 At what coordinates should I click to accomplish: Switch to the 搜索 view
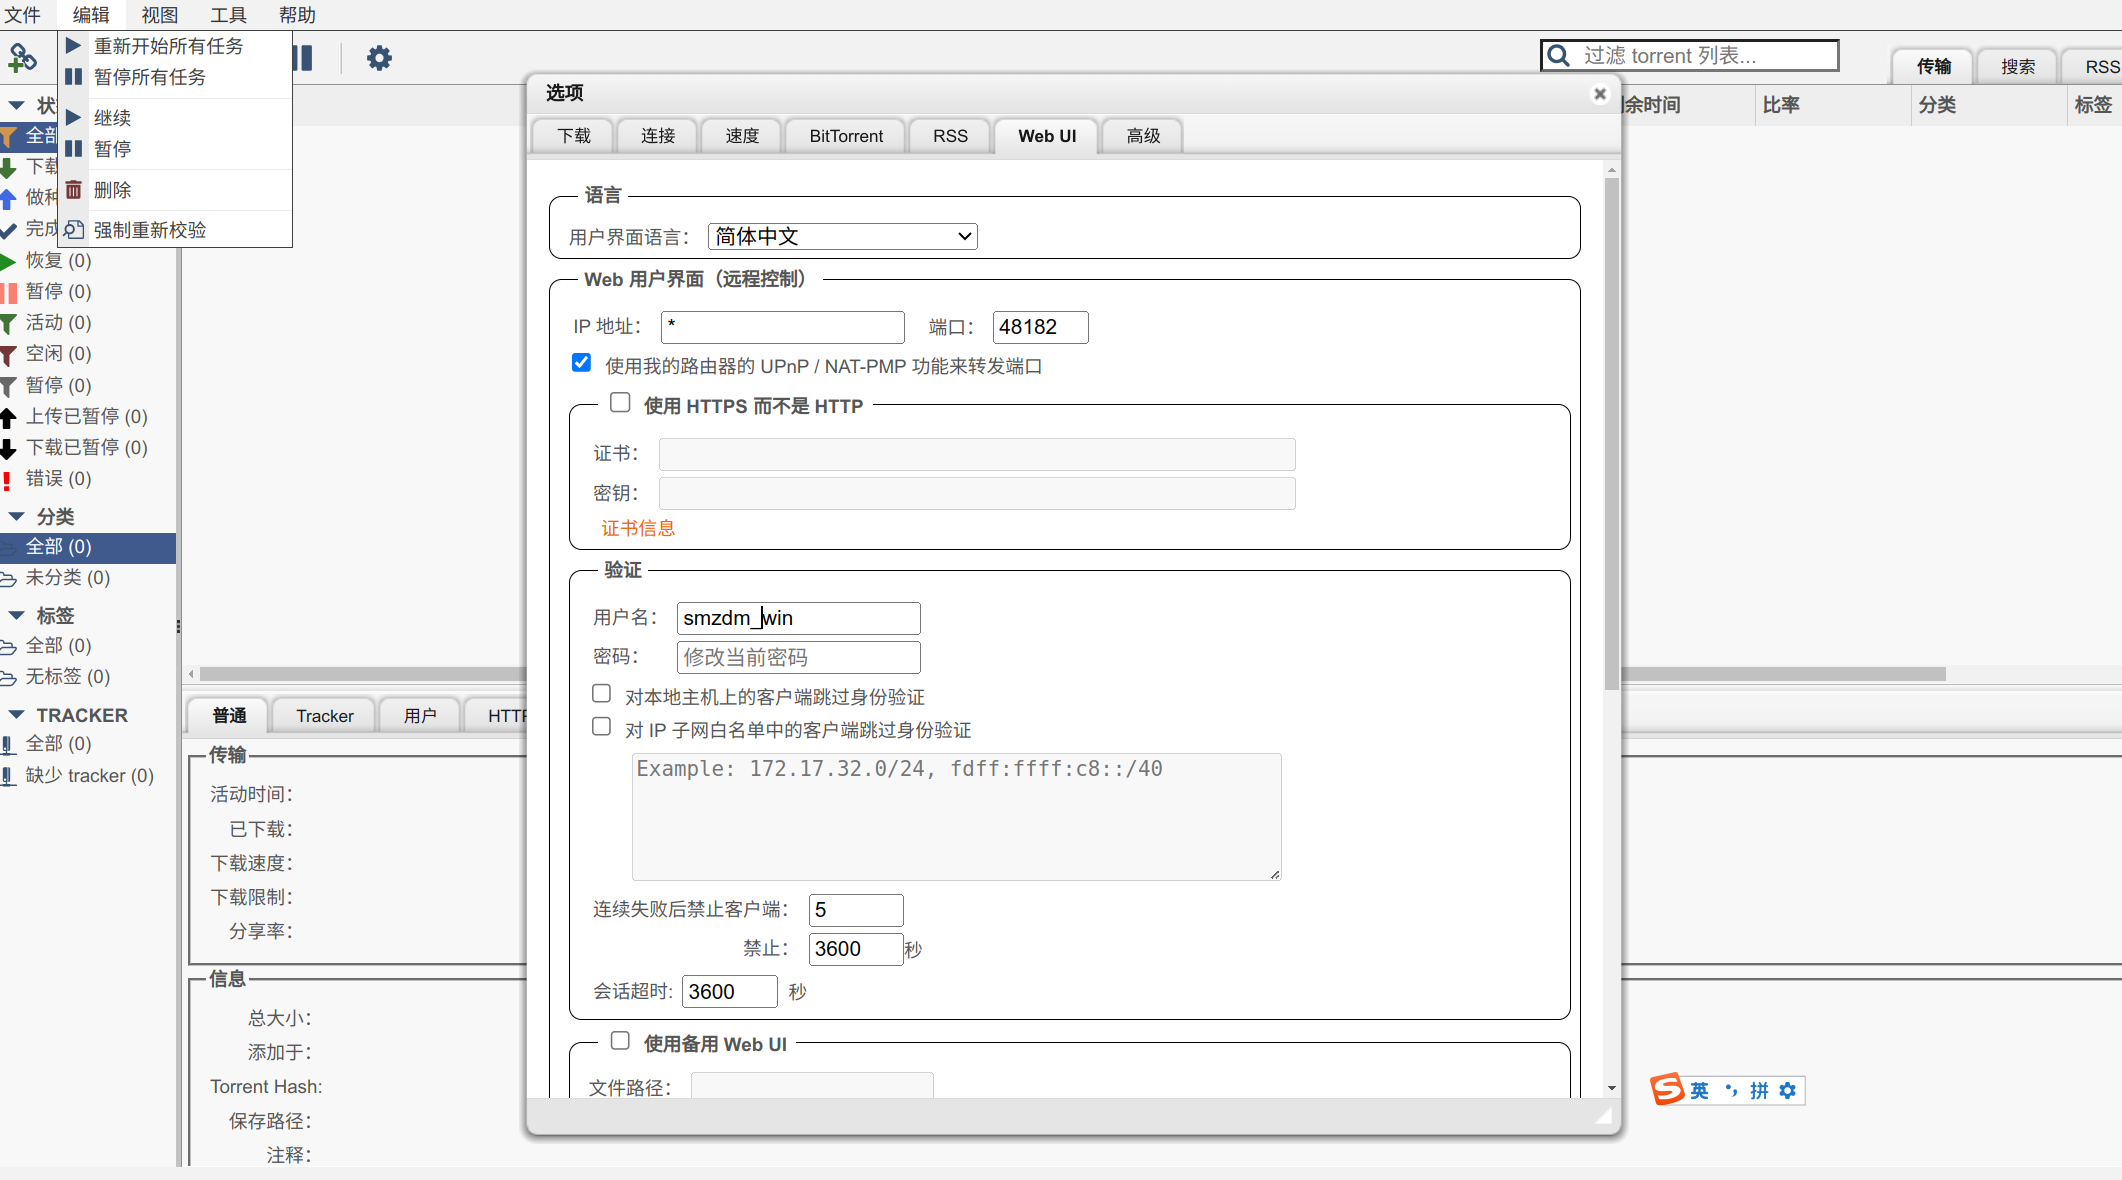click(x=2017, y=66)
